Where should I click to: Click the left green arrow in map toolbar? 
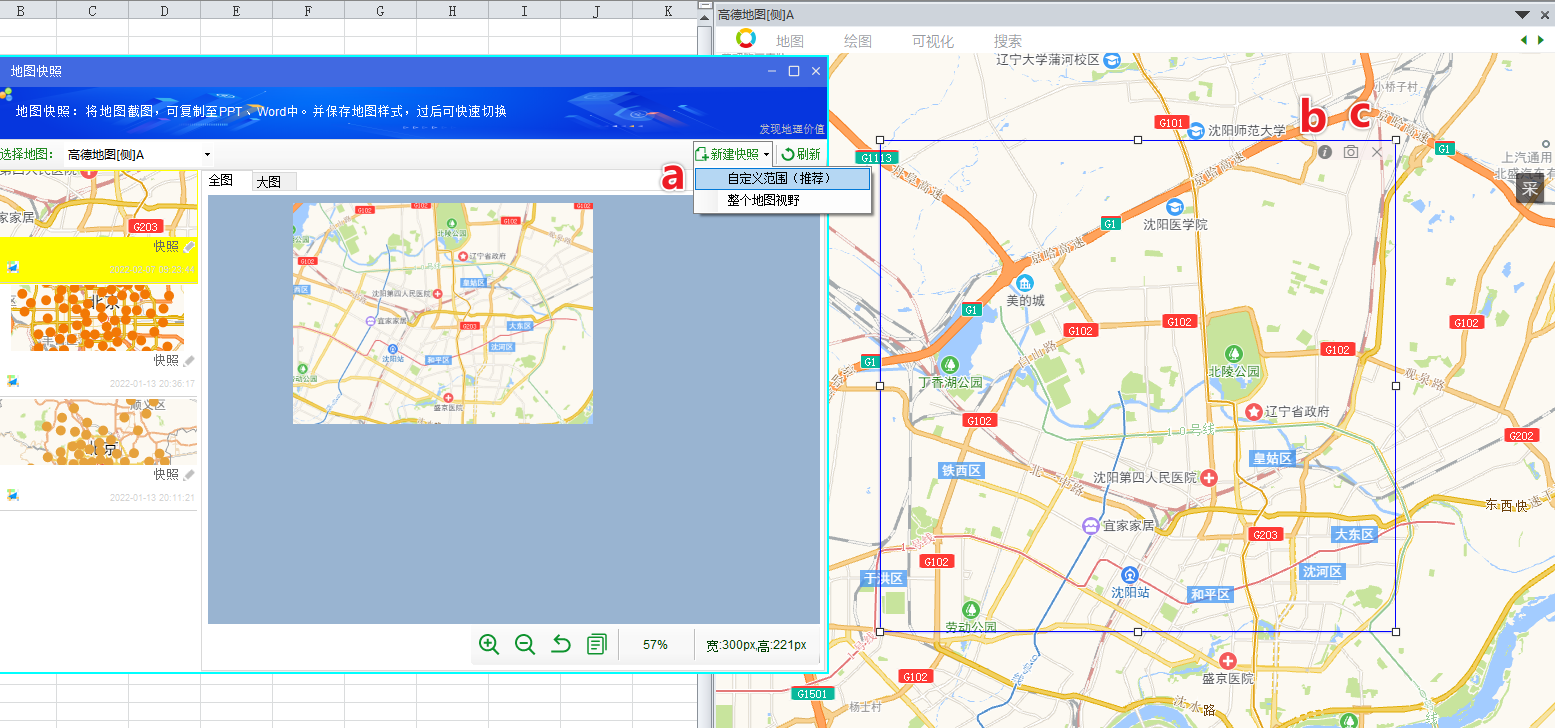(1524, 40)
